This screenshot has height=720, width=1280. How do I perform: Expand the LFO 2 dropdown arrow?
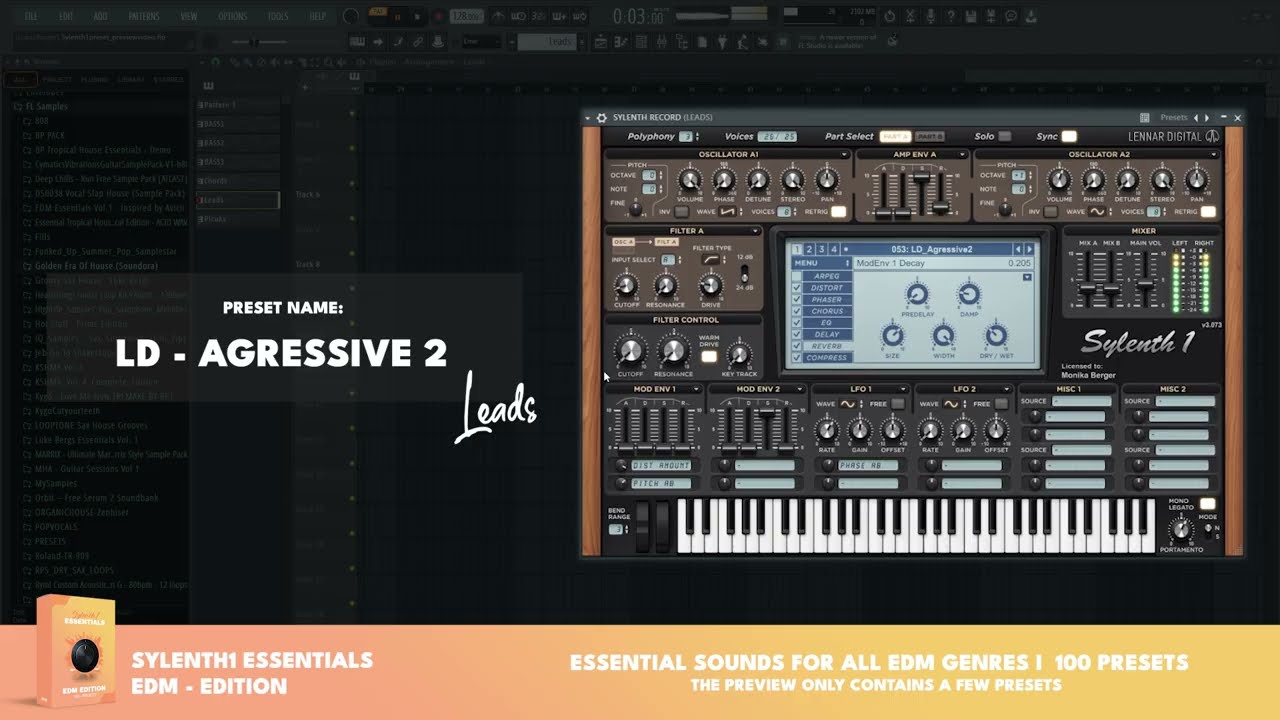point(1007,389)
